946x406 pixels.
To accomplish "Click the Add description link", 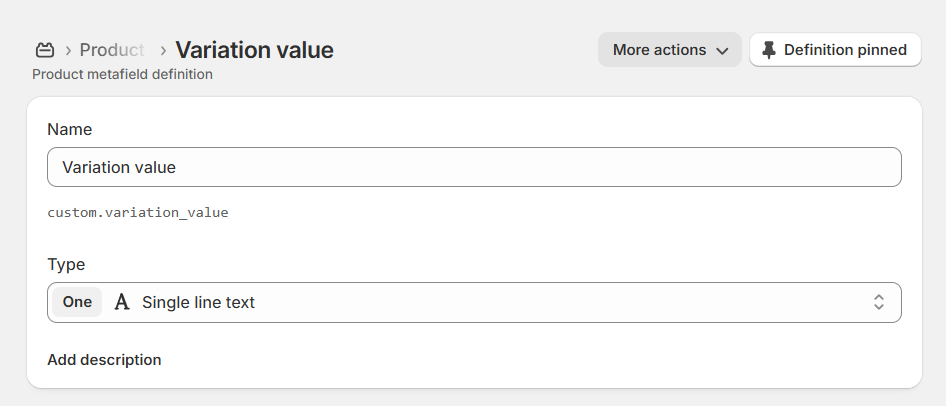I will [104, 359].
